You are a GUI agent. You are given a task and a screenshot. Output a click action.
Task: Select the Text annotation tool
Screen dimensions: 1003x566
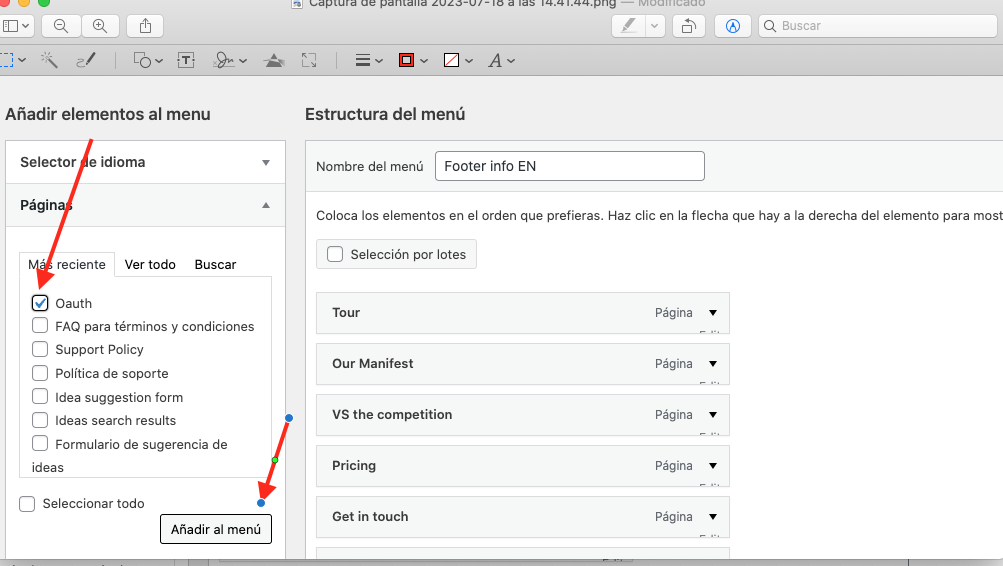[x=186, y=61]
